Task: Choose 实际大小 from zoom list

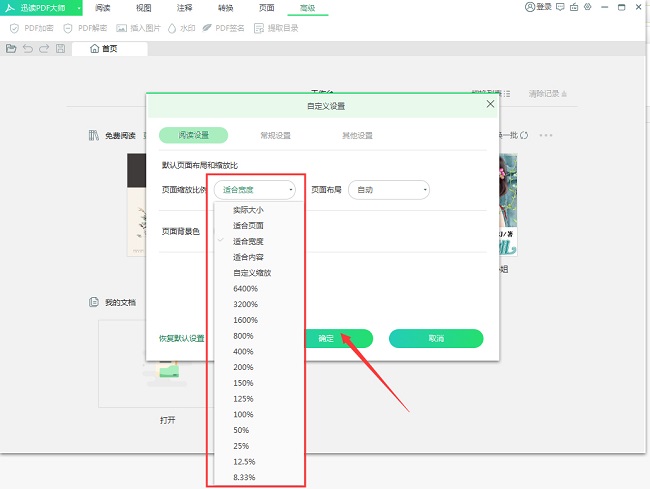Action: [x=259, y=210]
